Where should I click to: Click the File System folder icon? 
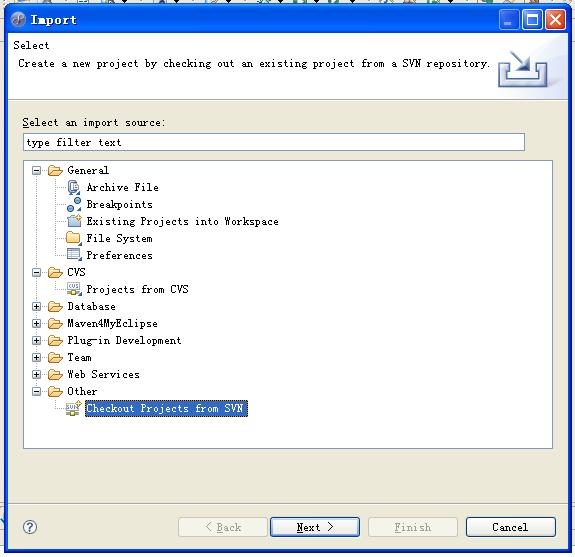(74, 238)
